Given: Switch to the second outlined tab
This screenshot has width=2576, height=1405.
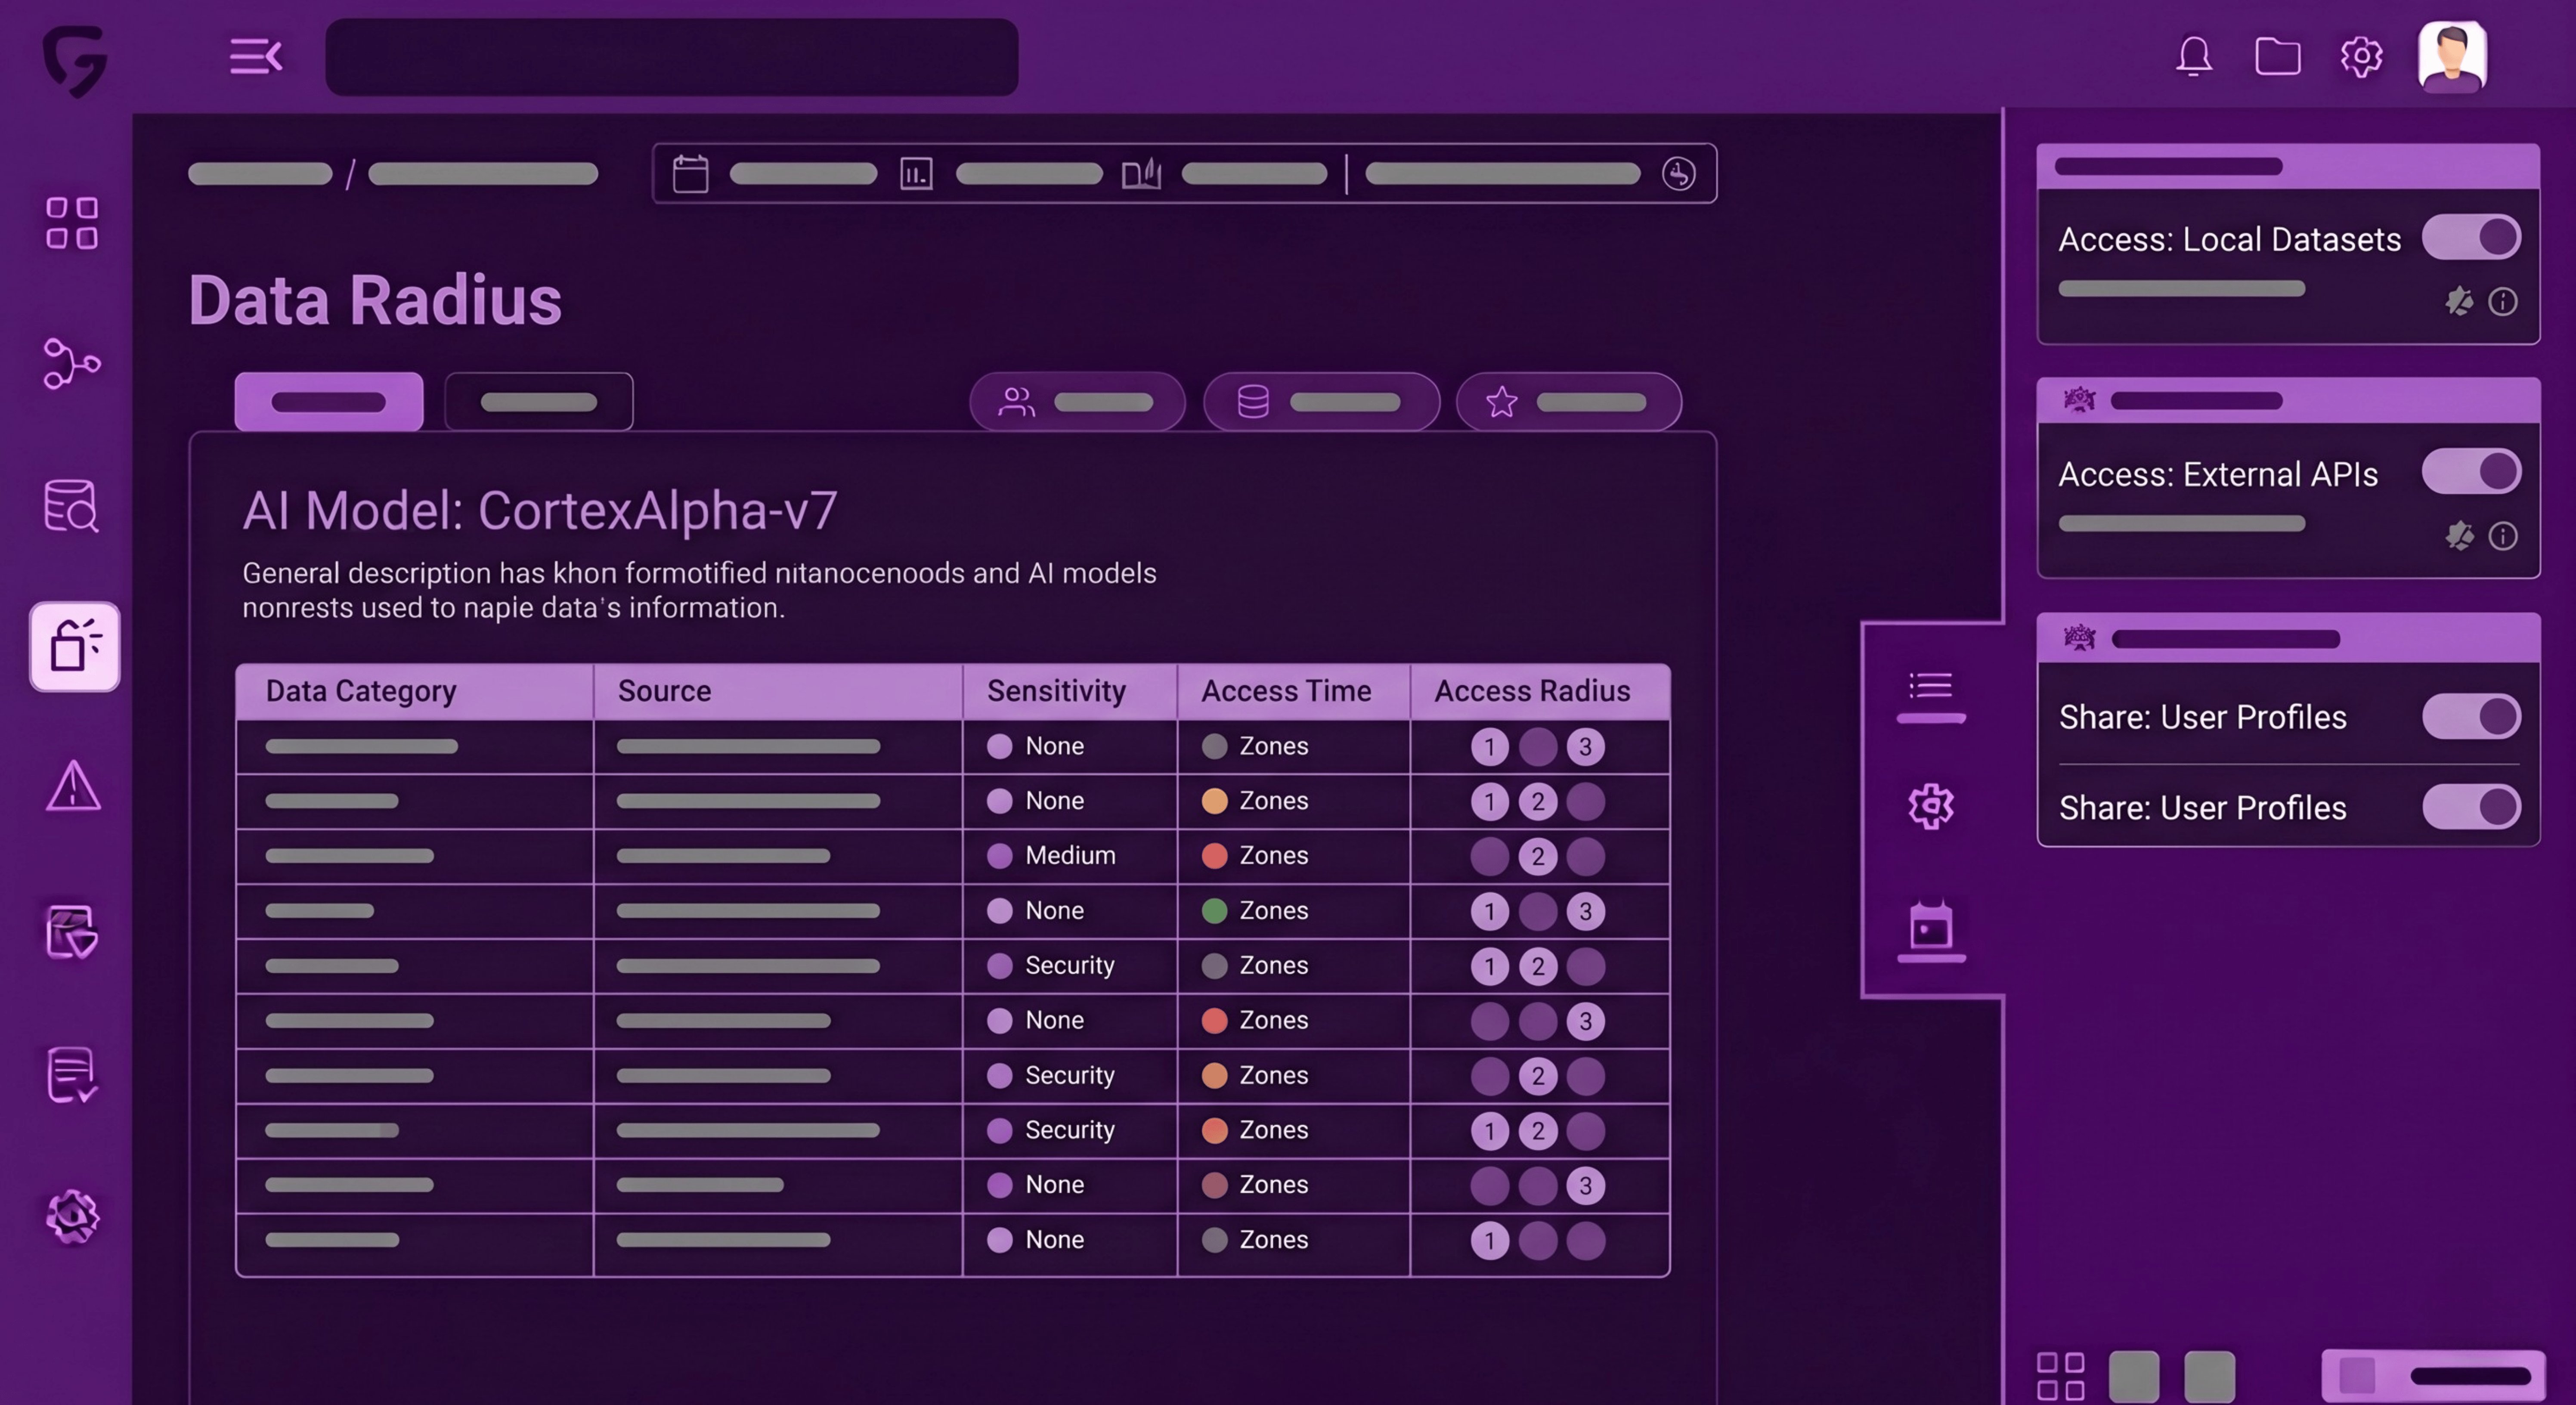Looking at the screenshot, I should click(538, 402).
